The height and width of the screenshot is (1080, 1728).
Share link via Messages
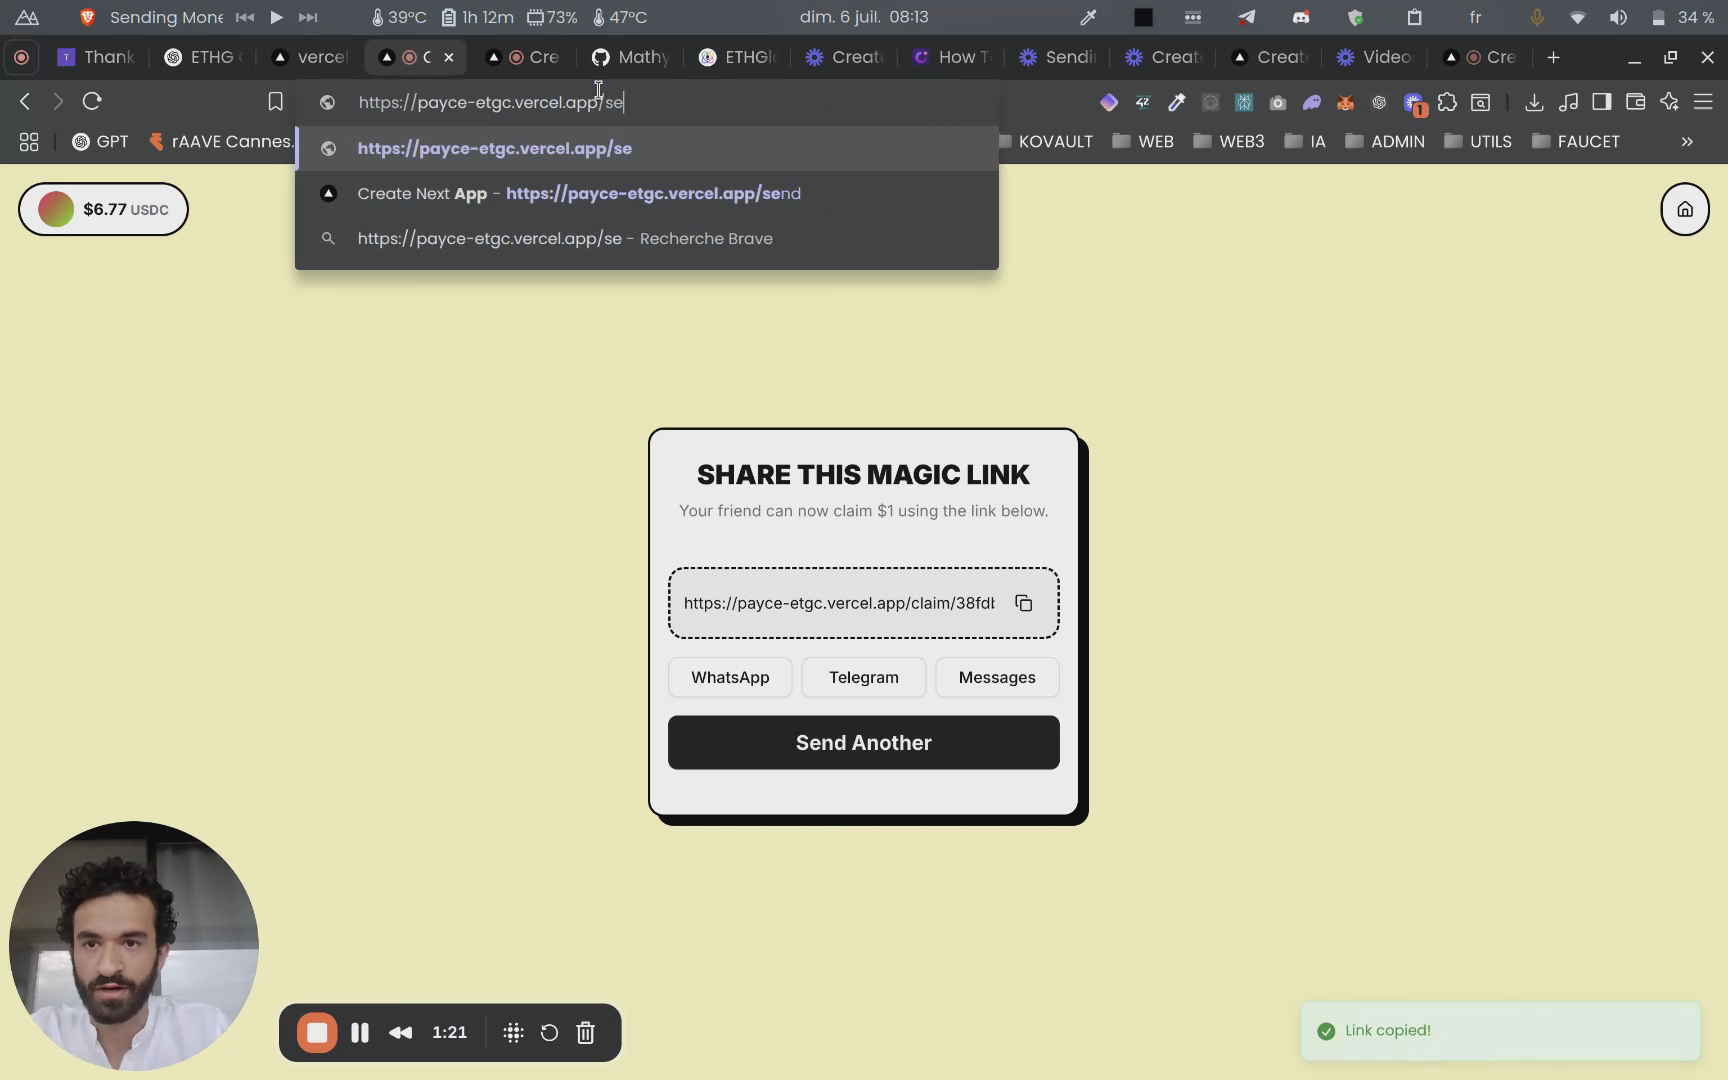click(997, 678)
